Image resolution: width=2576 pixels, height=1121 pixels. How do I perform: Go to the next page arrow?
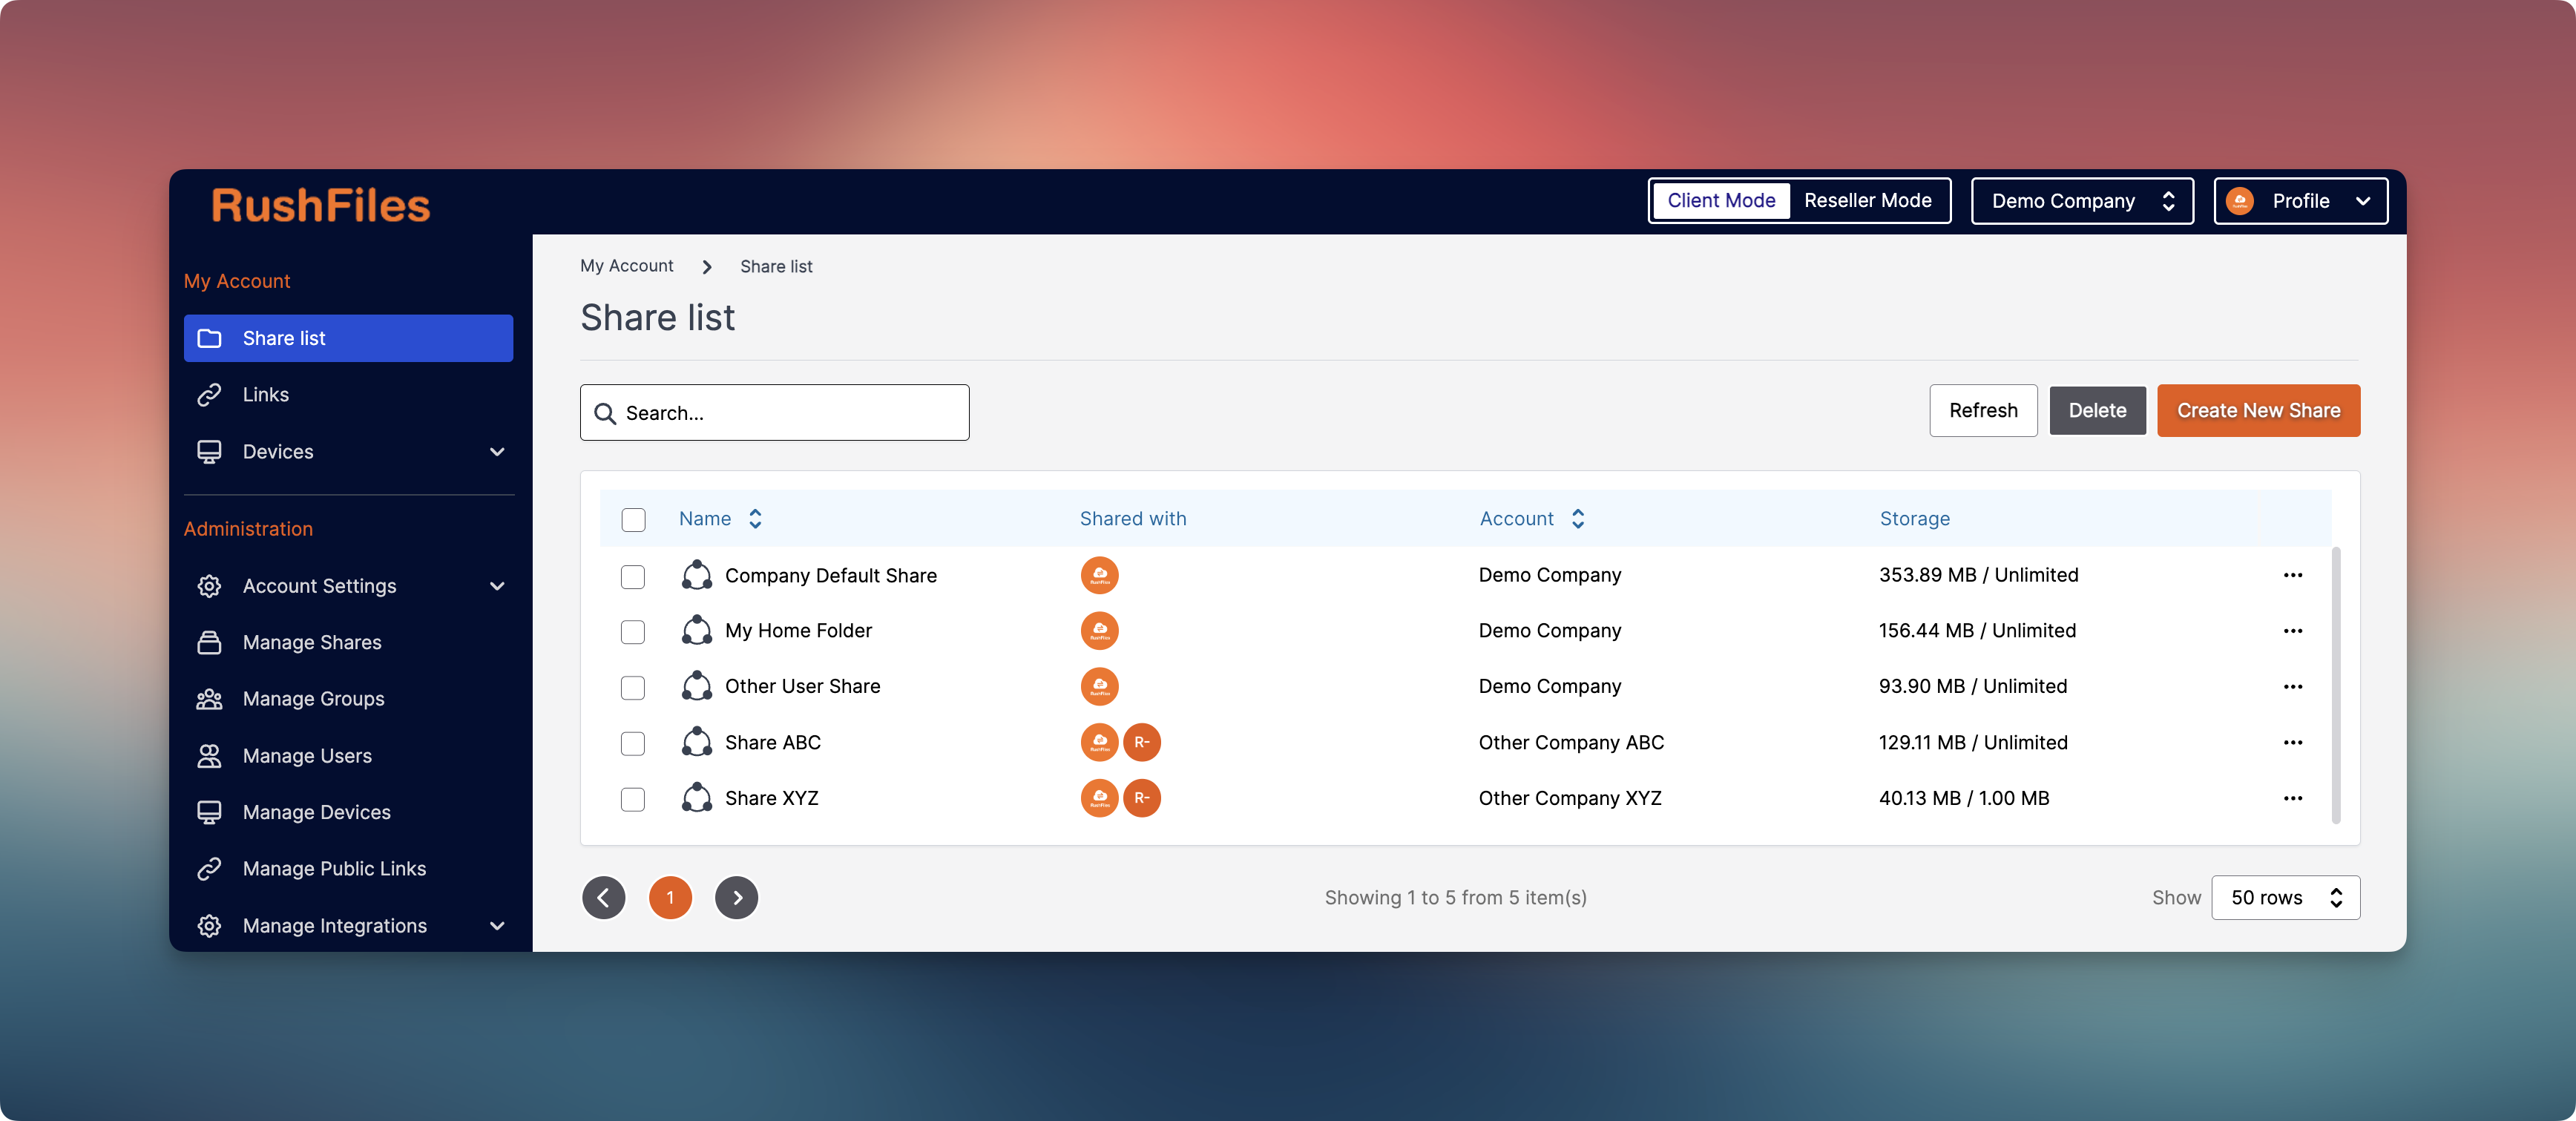coord(736,897)
